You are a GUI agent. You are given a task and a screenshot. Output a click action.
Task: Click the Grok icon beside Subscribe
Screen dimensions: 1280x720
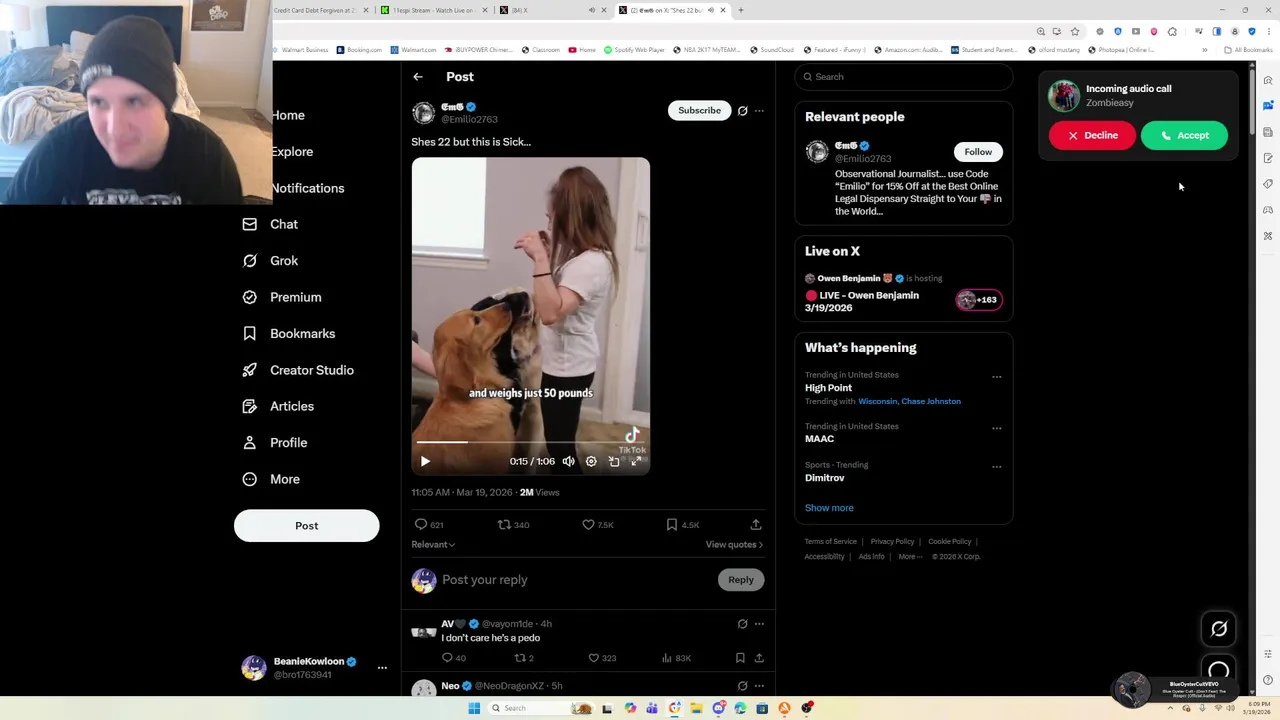742,110
